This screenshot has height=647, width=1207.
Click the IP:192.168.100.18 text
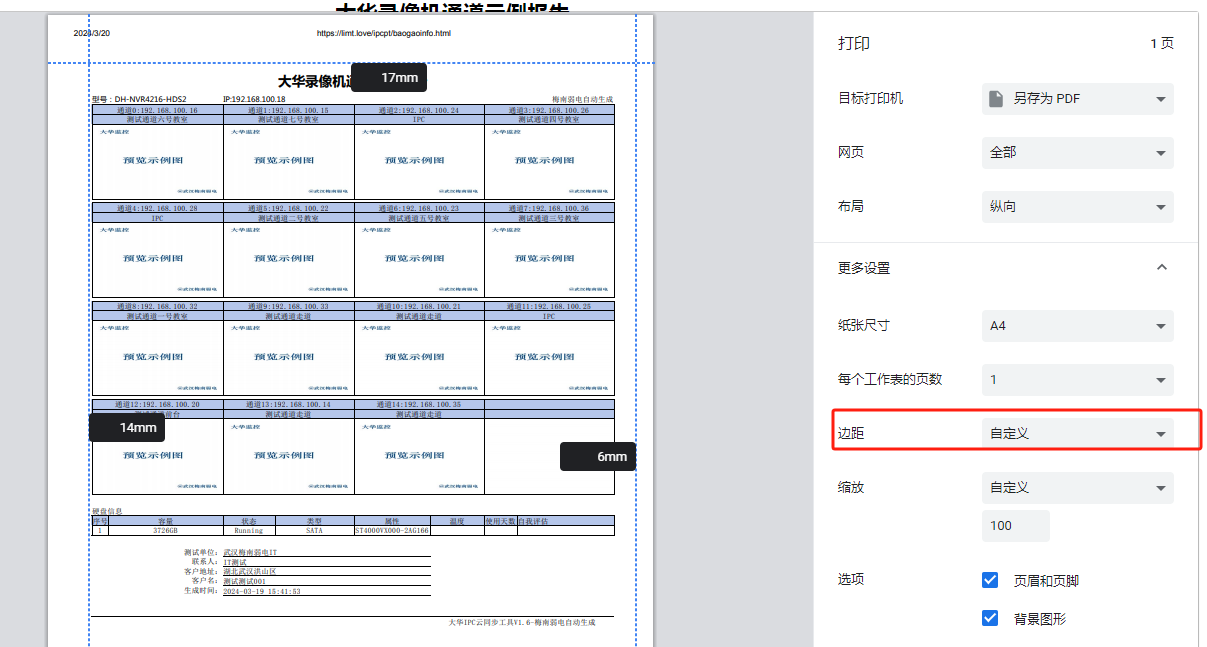[254, 99]
